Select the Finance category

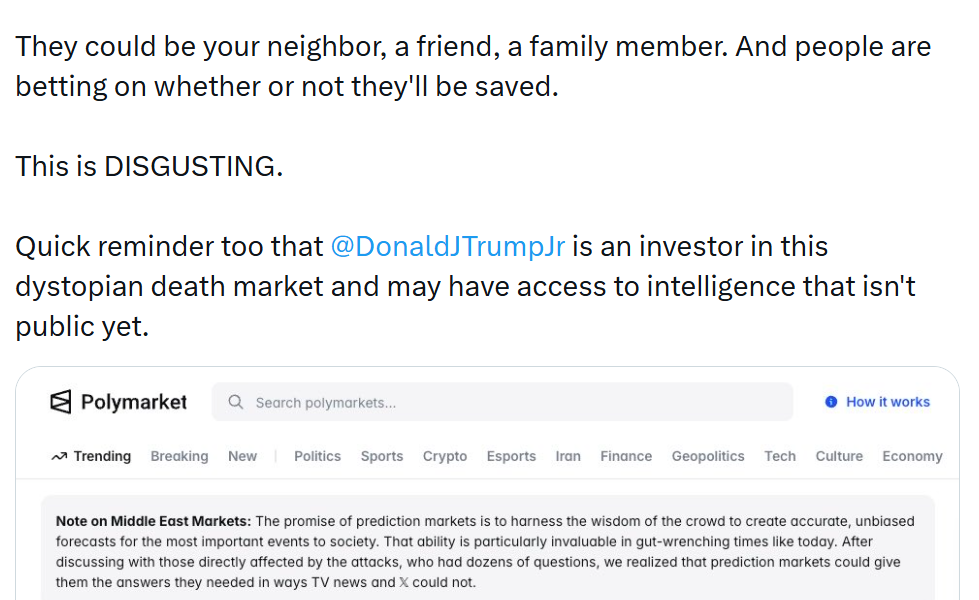click(626, 456)
